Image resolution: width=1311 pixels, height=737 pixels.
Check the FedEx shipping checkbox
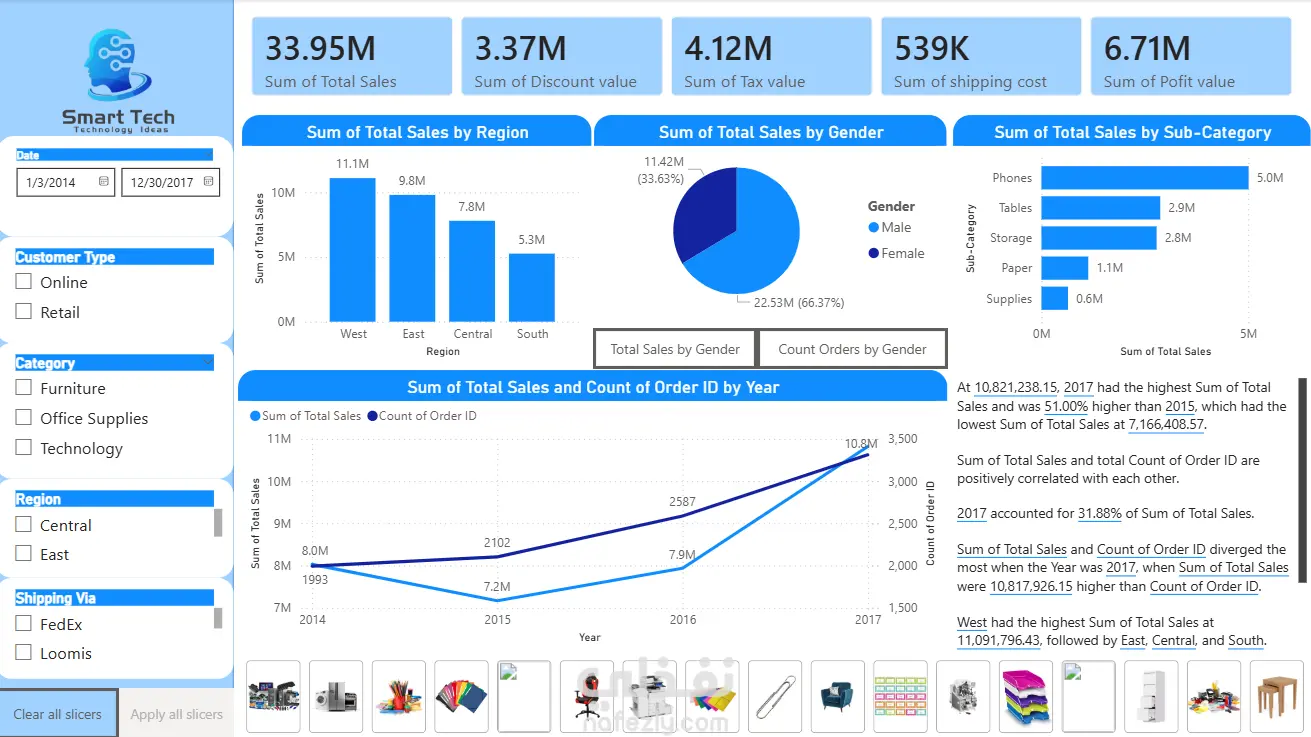click(24, 624)
